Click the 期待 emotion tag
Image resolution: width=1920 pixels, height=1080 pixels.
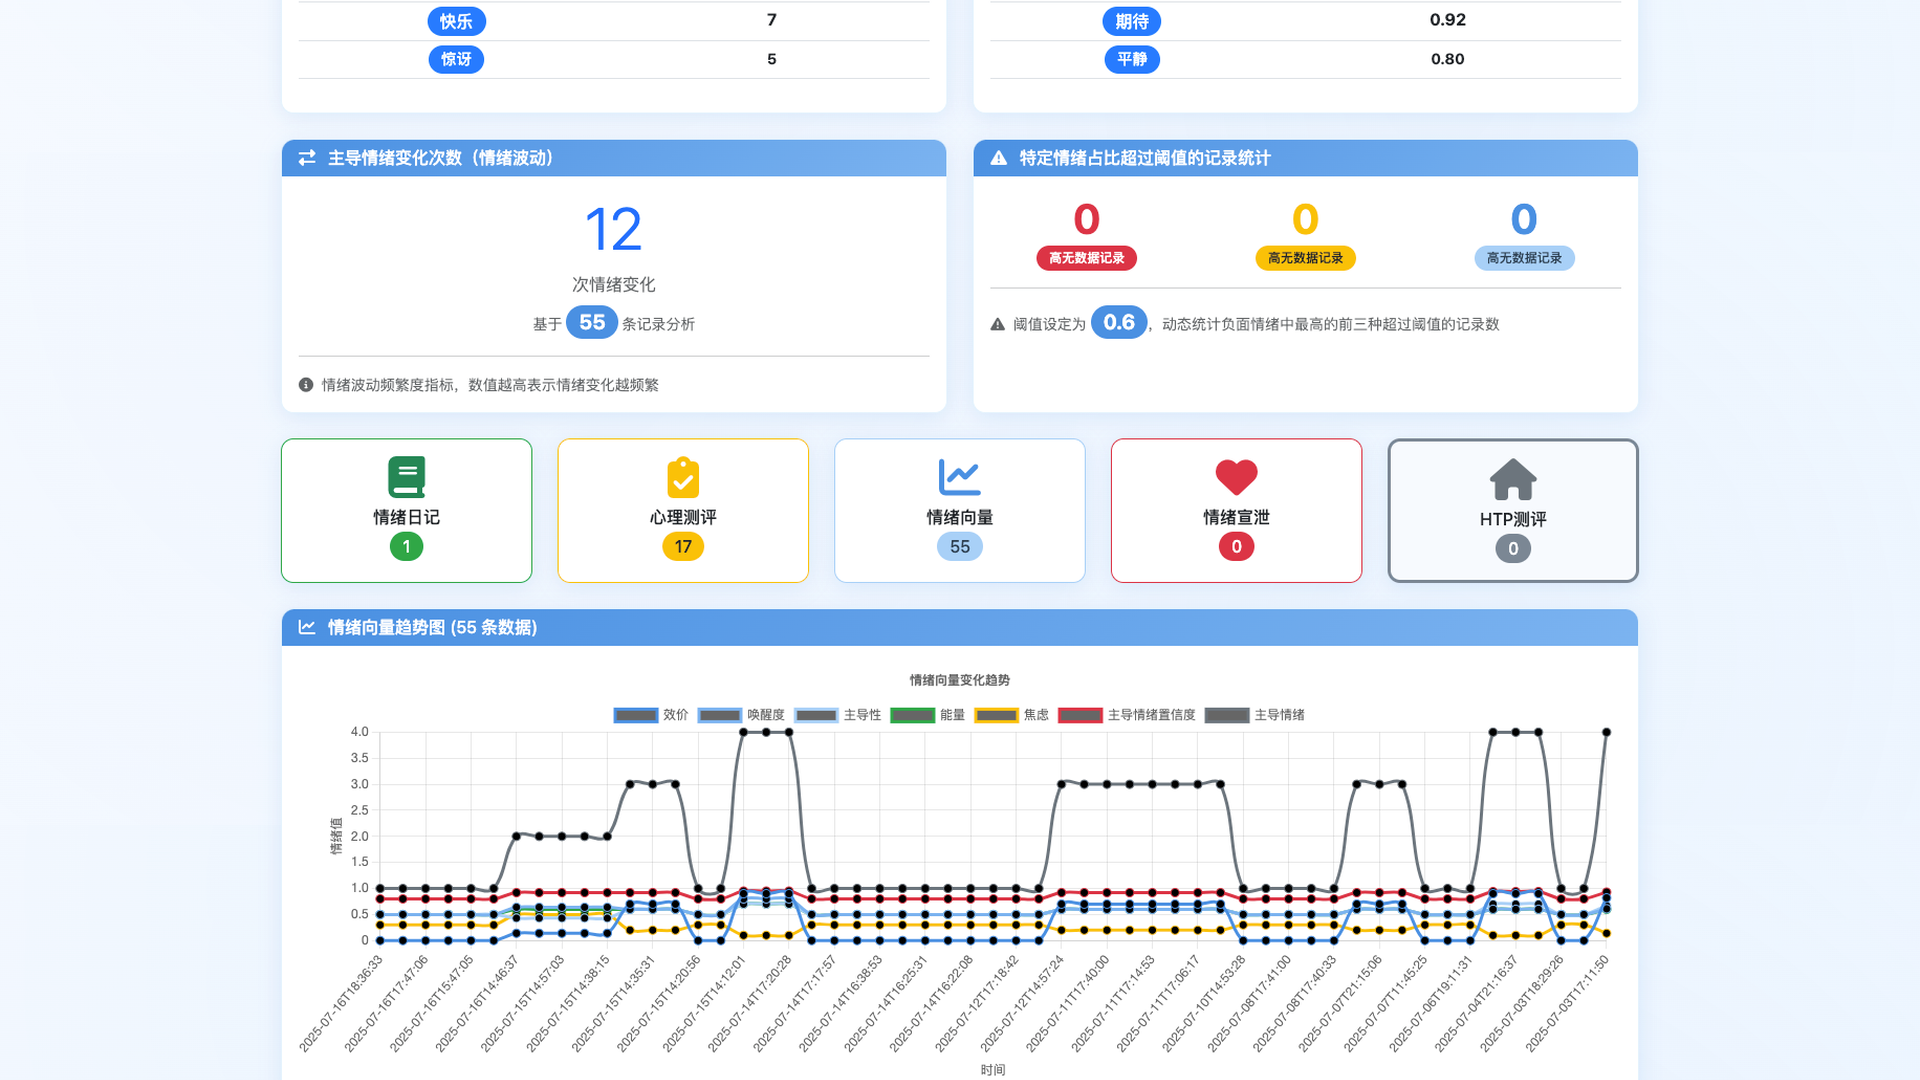point(1132,21)
